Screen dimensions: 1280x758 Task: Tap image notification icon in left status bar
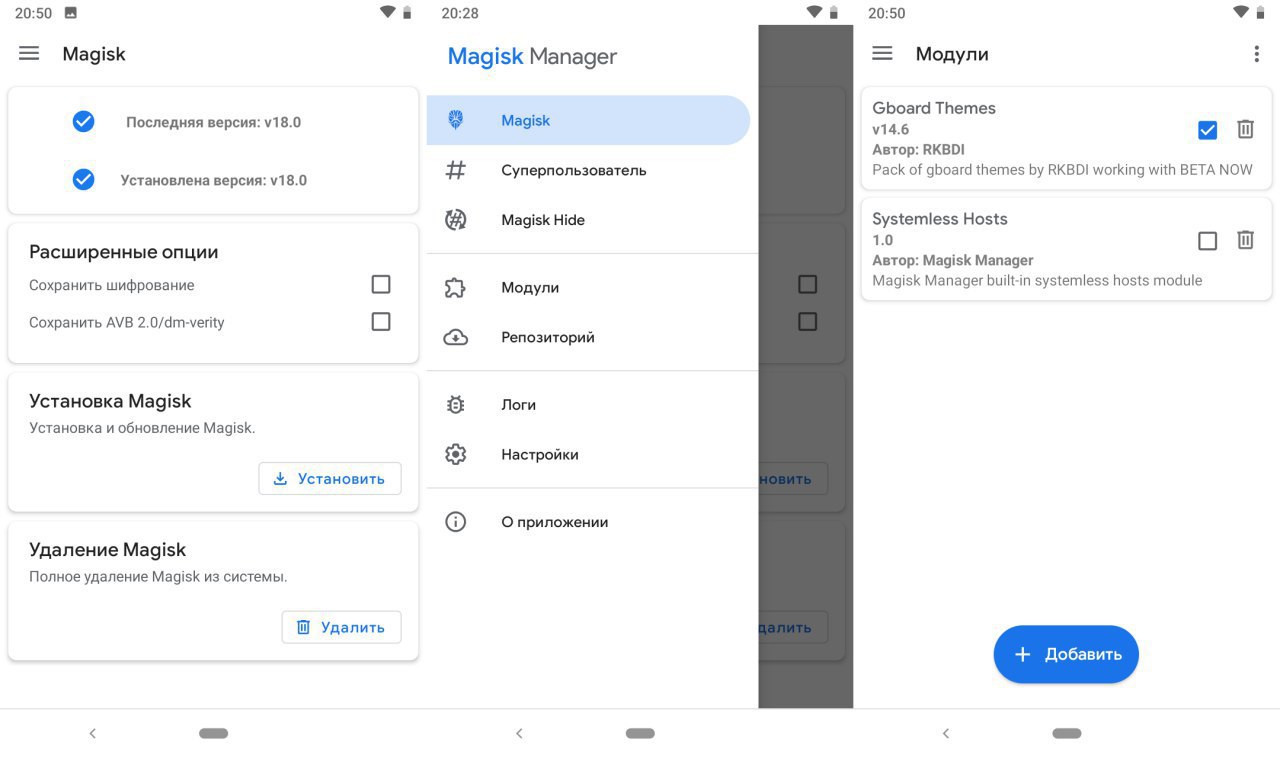click(70, 13)
